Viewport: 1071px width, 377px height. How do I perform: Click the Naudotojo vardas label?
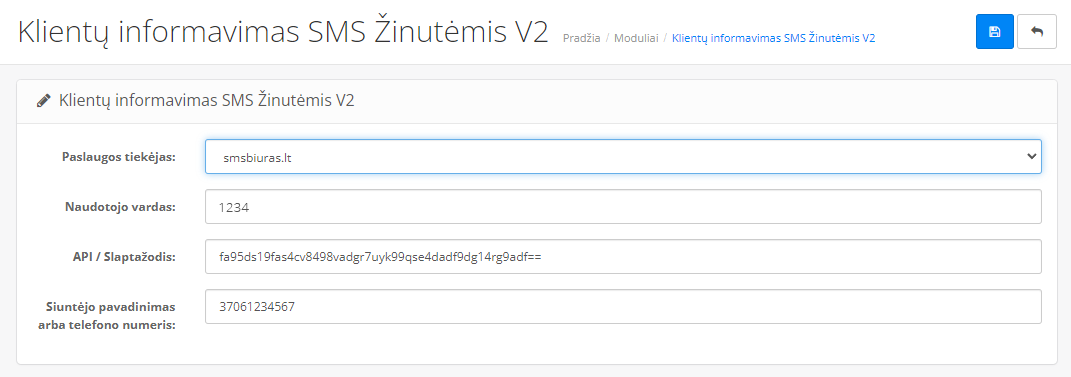pyautogui.click(x=120, y=207)
